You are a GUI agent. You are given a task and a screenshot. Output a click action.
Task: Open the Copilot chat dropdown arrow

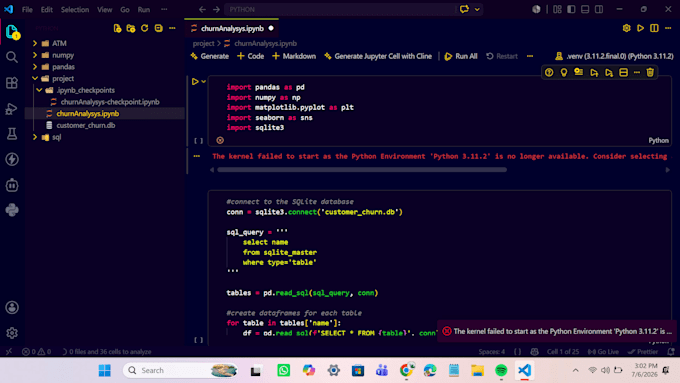click(477, 9)
